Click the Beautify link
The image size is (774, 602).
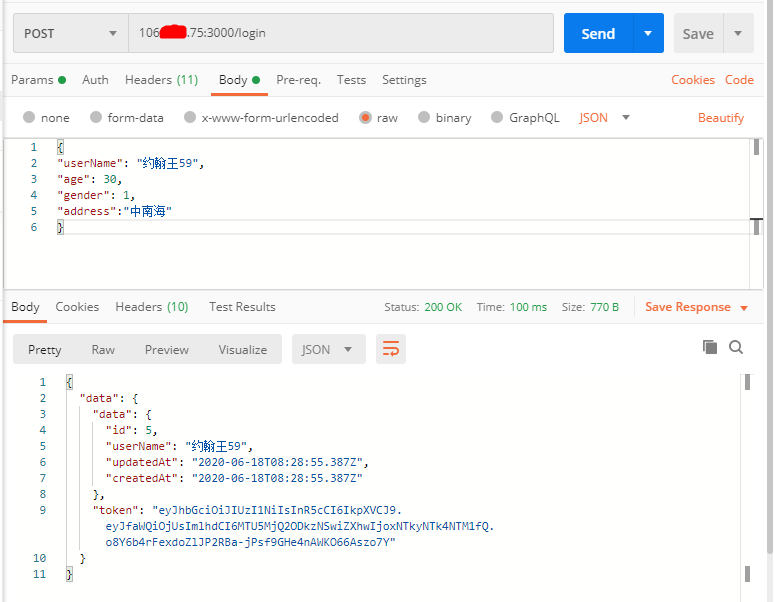click(721, 118)
